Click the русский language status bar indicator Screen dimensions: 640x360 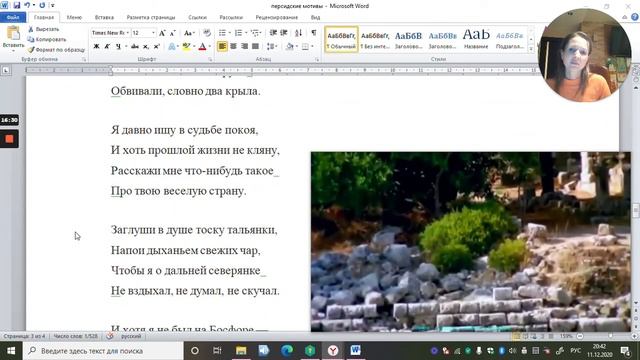click(x=131, y=336)
